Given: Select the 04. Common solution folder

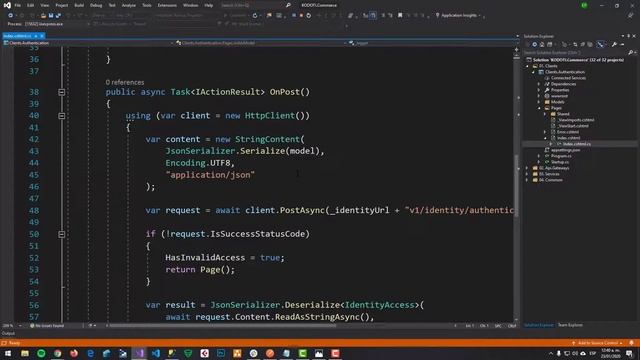Looking at the screenshot, I should pos(551,180).
